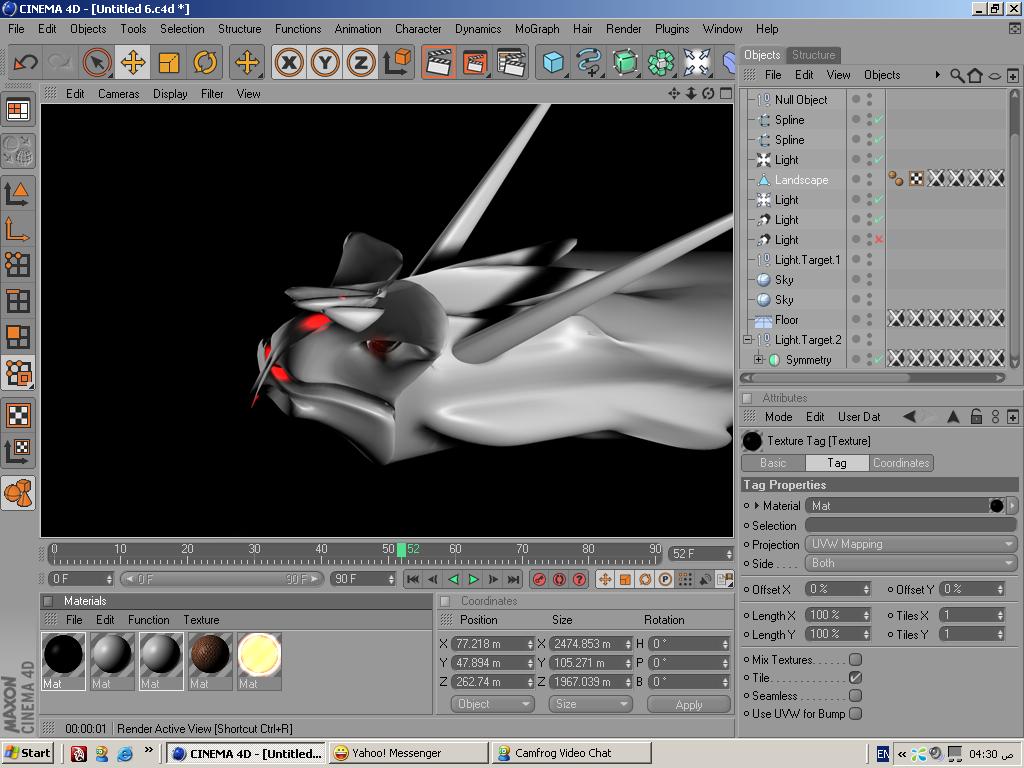Toggle automatic keyframing button
The image size is (1024, 768).
559,579
